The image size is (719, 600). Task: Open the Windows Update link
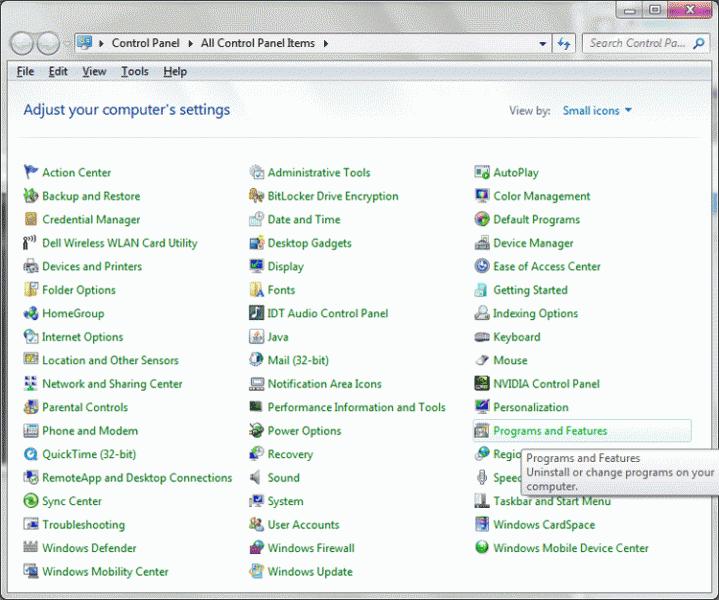[309, 572]
